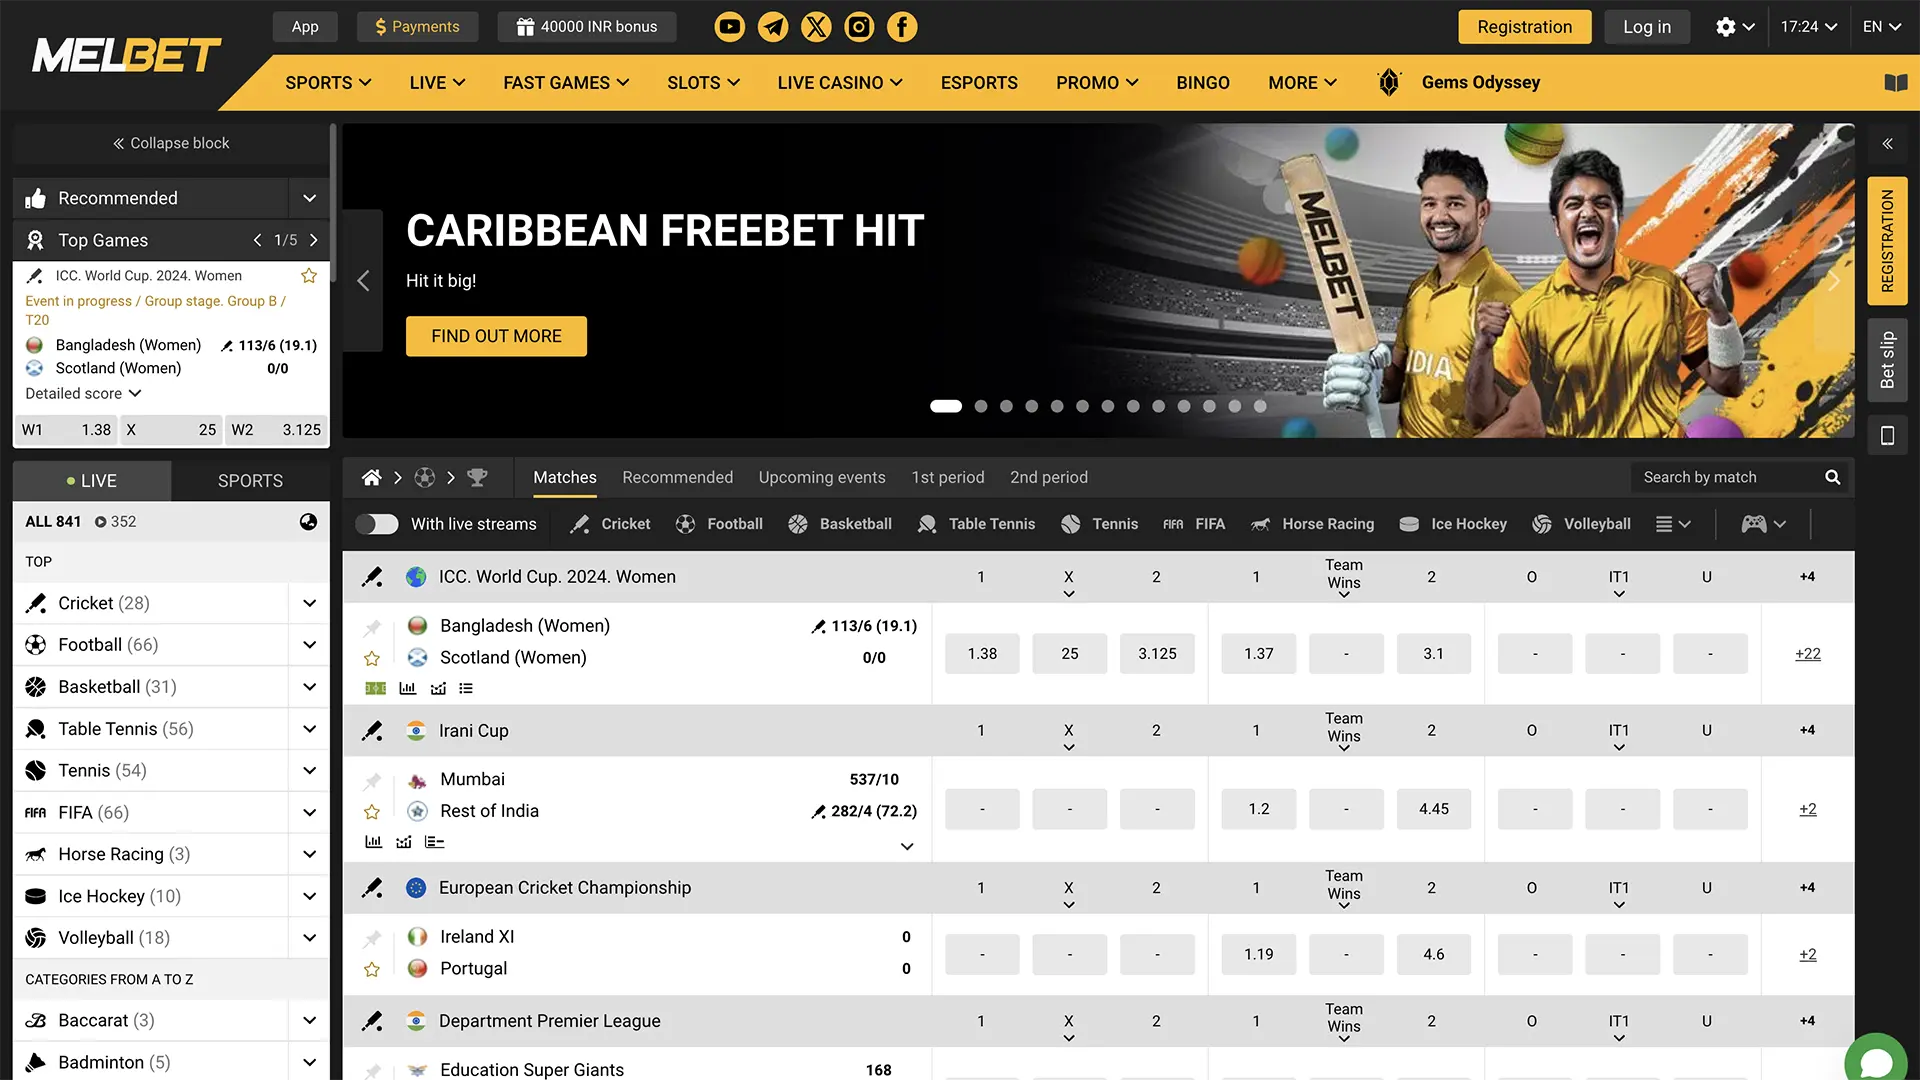The height and width of the screenshot is (1080, 1920).
Task: Open Melbet's Telegram channel icon
Action: point(773,27)
